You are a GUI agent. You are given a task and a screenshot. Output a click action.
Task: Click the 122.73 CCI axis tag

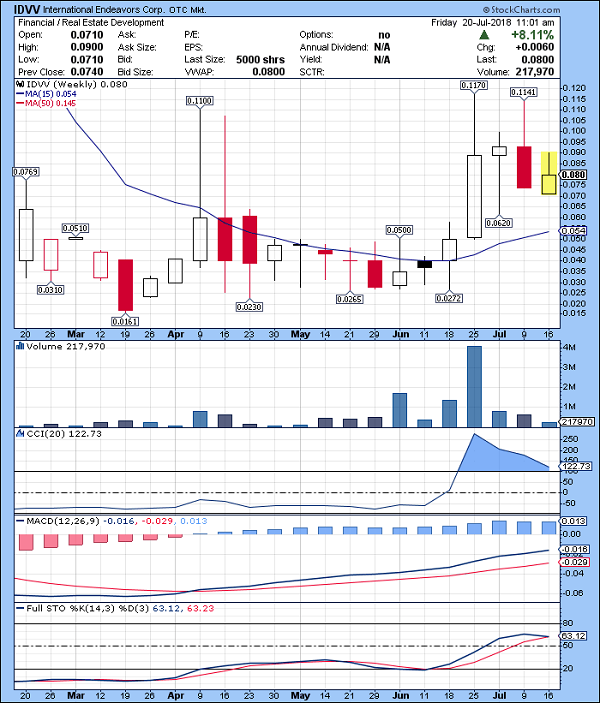[576, 466]
